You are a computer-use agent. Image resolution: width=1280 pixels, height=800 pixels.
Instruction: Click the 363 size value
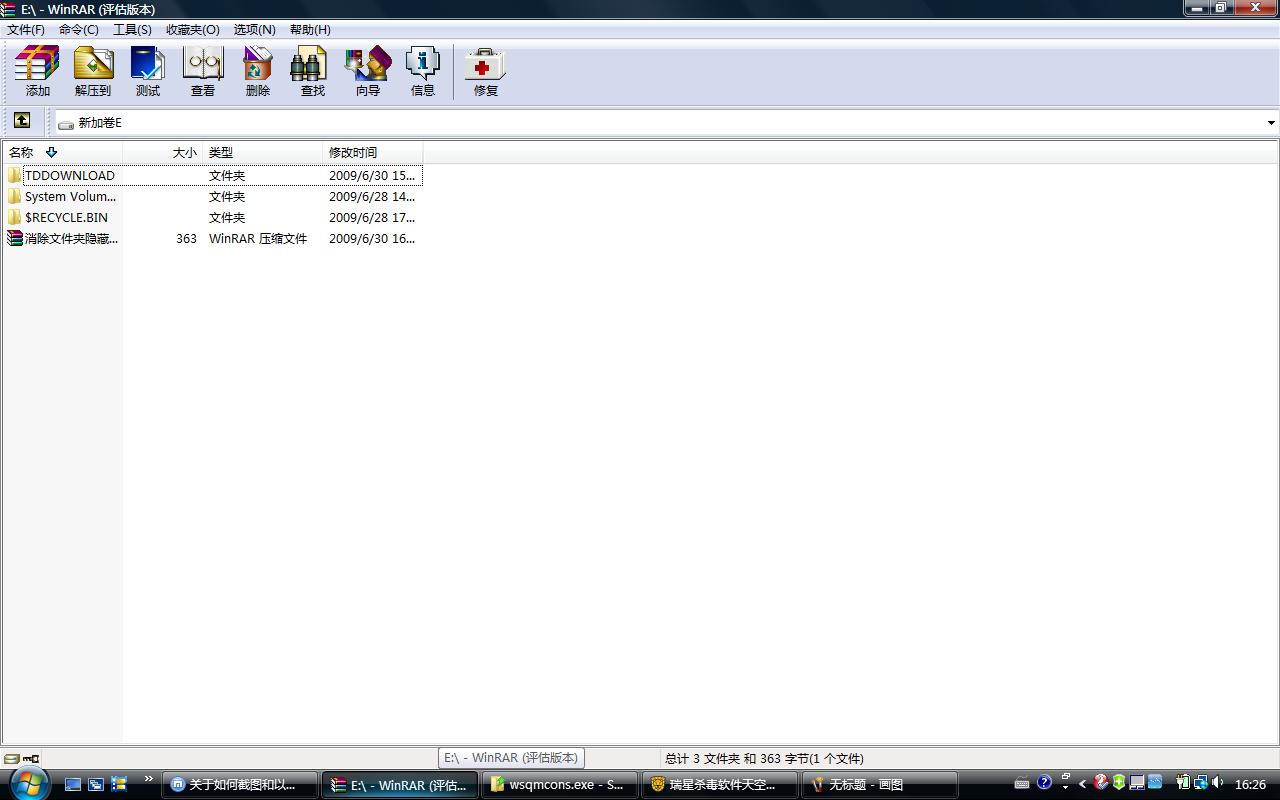(186, 238)
